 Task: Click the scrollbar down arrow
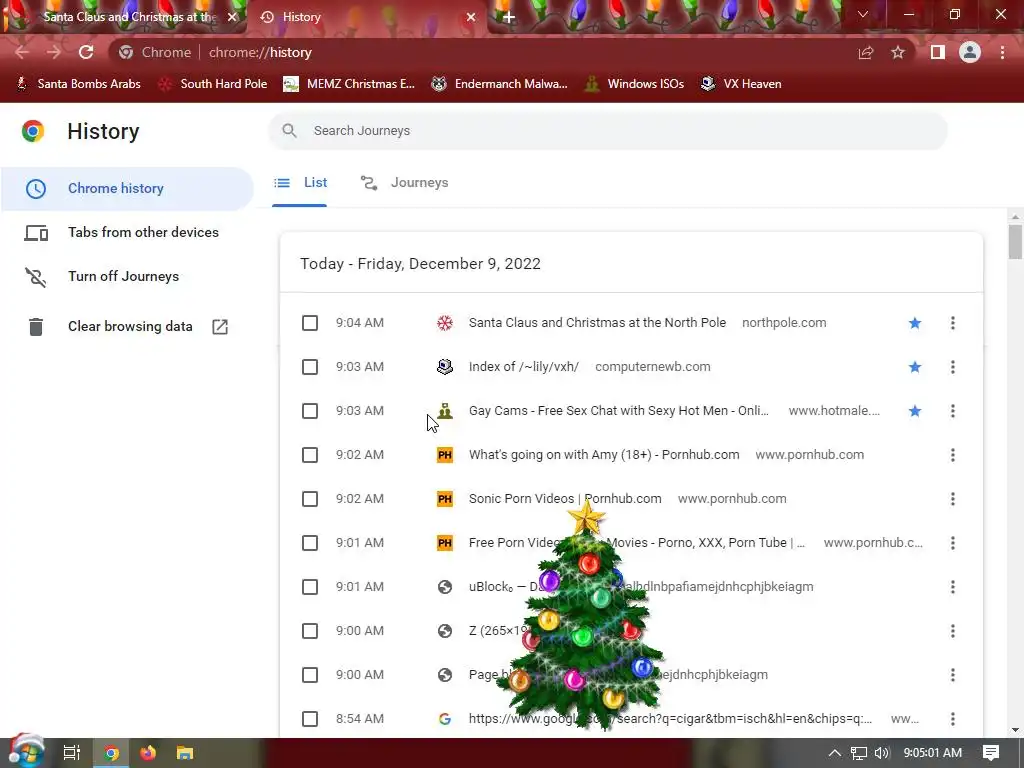click(1015, 730)
